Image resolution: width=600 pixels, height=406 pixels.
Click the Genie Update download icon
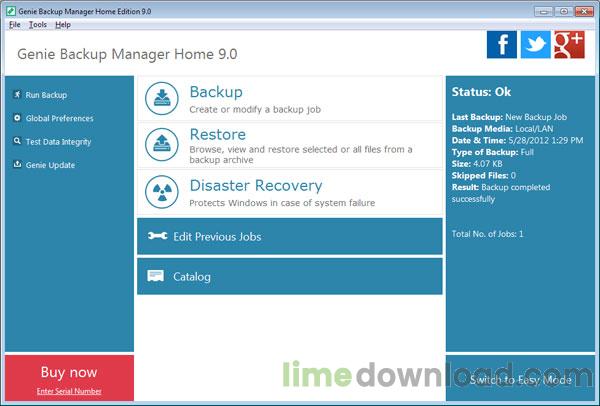pyautogui.click(x=17, y=165)
